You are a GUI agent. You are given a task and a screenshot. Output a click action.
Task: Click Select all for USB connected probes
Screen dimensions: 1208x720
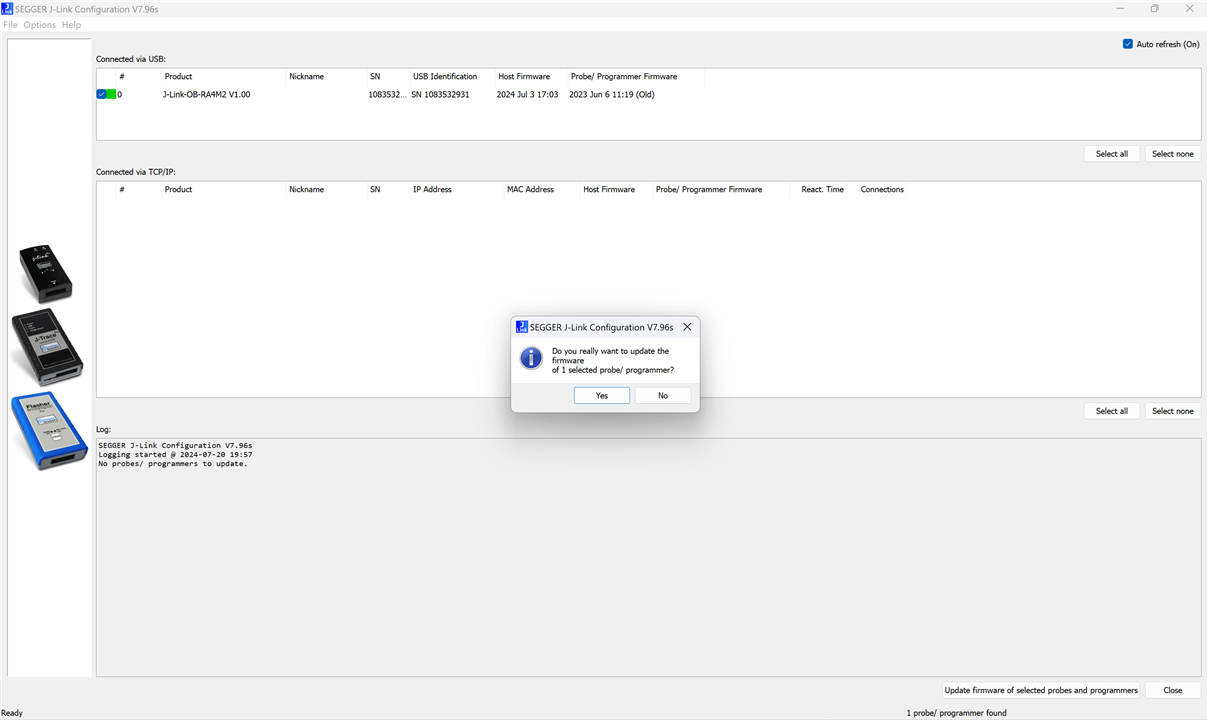coord(1112,154)
